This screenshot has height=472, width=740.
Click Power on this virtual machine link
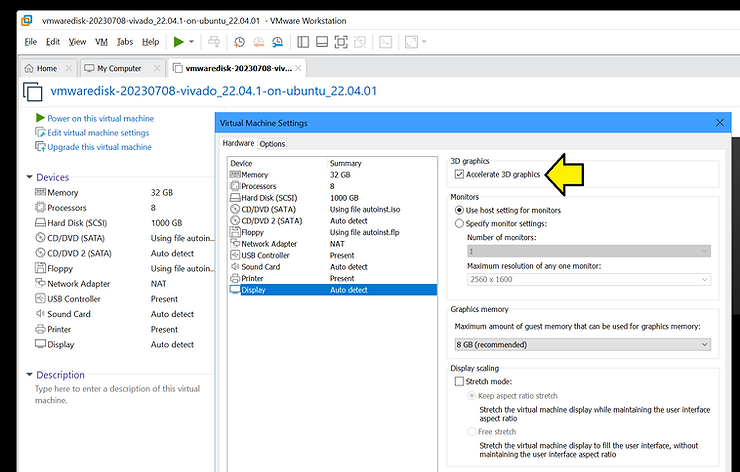[x=100, y=118]
